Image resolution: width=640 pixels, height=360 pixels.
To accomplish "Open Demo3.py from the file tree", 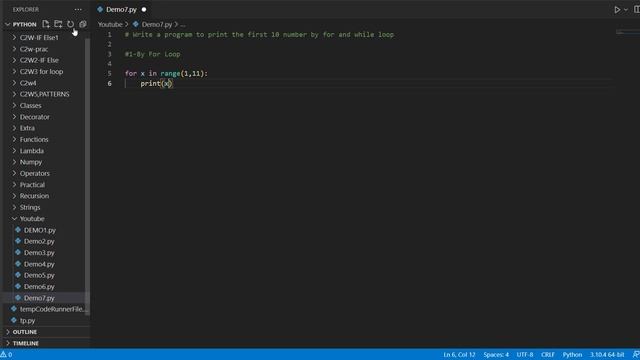I will pyautogui.click(x=39, y=253).
